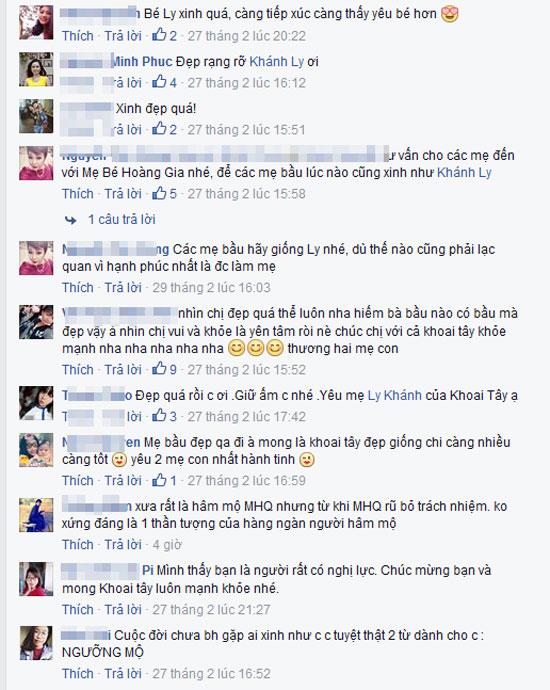Click the thumbs-up icon showing 4 likes

[159, 82]
